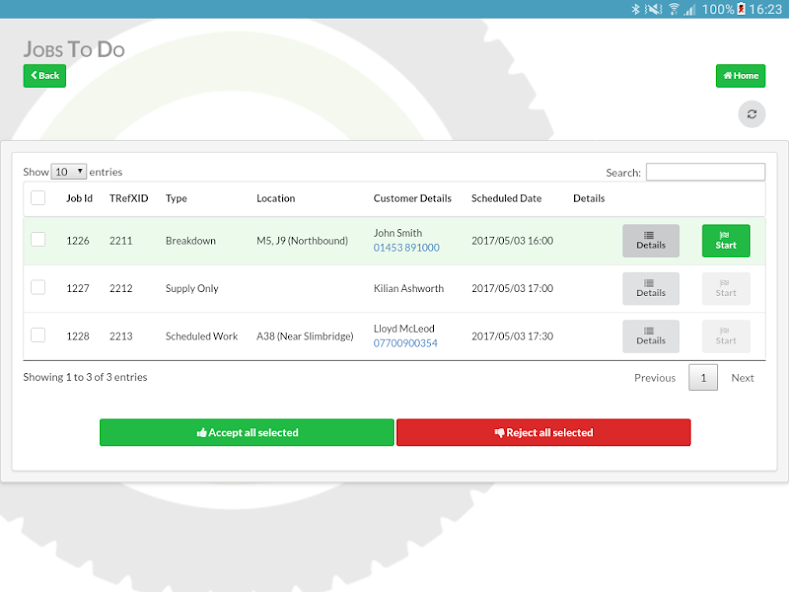Screen dimensions: 789x592
Task: Sort by Customer Details column
Action: [412, 198]
